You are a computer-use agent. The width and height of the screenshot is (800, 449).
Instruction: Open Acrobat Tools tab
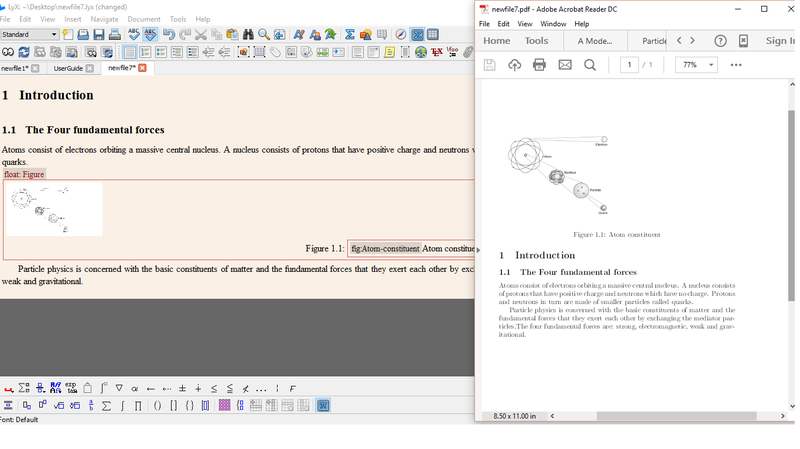pos(536,41)
